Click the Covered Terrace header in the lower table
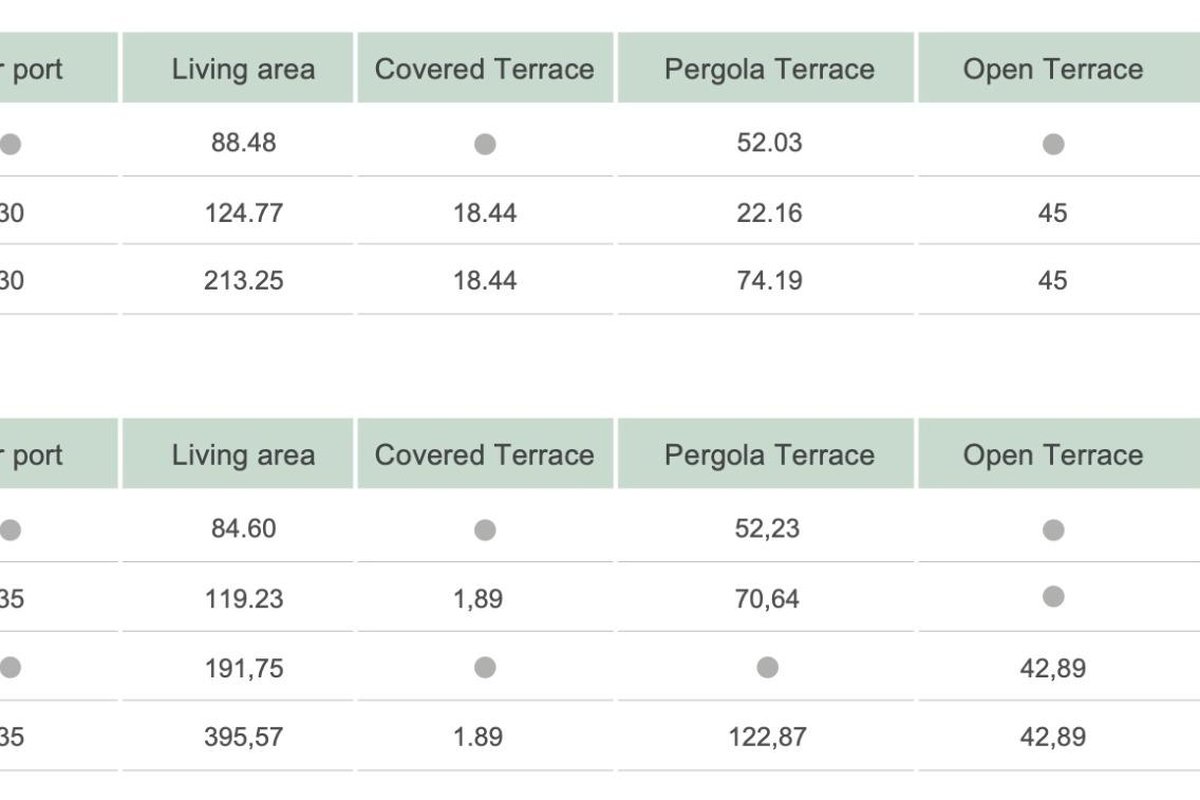Image resolution: width=1200 pixels, height=800 pixels. (485, 455)
